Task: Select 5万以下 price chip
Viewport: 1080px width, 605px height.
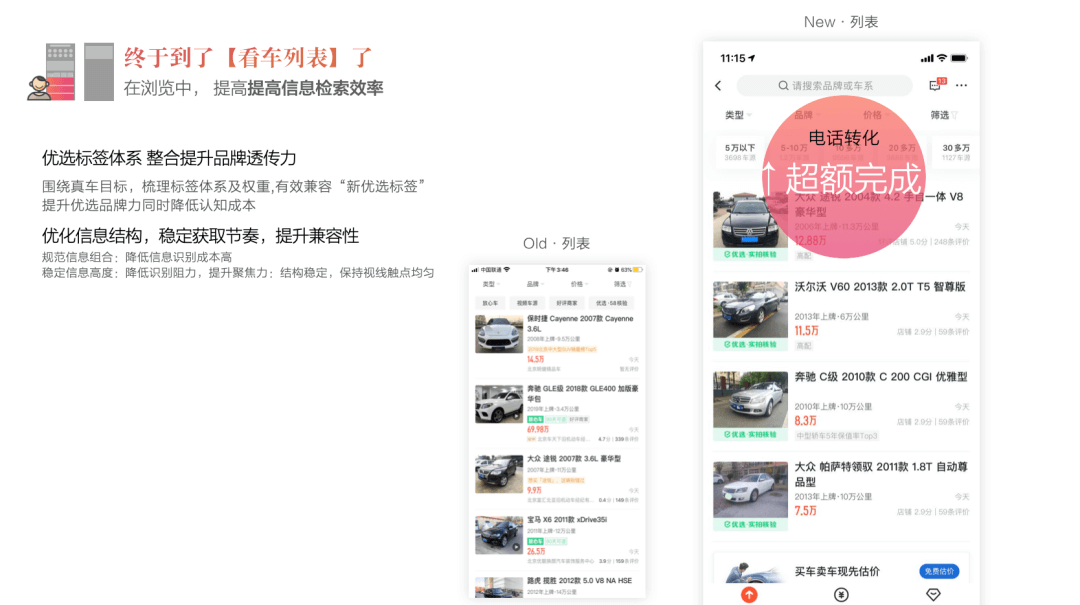Action: [x=740, y=152]
